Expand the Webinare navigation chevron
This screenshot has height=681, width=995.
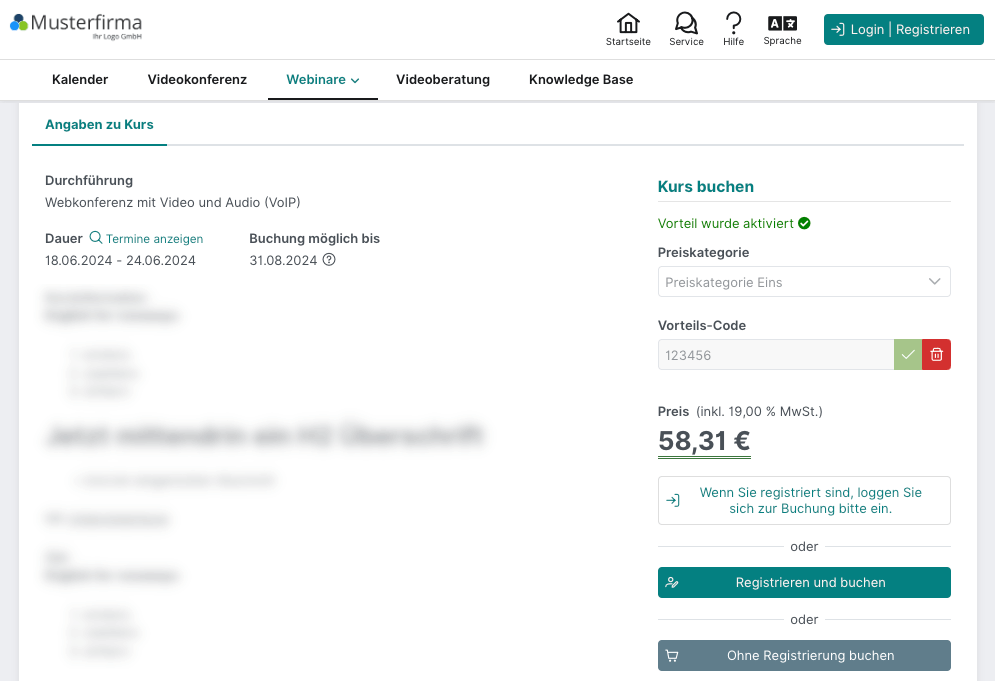pyautogui.click(x=355, y=79)
